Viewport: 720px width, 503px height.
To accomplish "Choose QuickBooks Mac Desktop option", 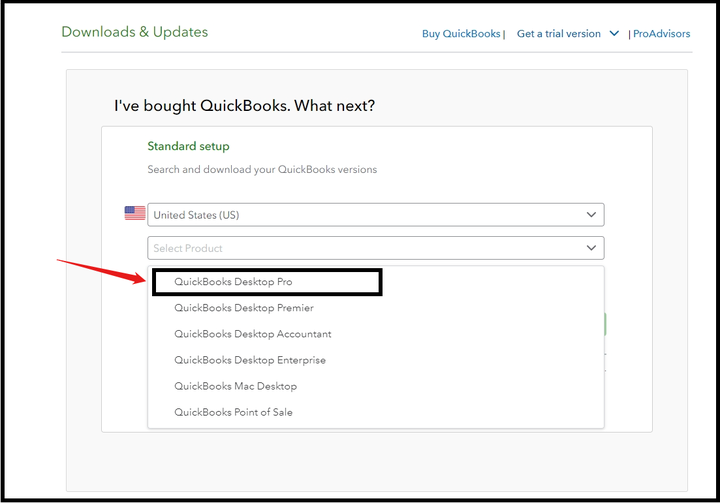I will [x=235, y=386].
